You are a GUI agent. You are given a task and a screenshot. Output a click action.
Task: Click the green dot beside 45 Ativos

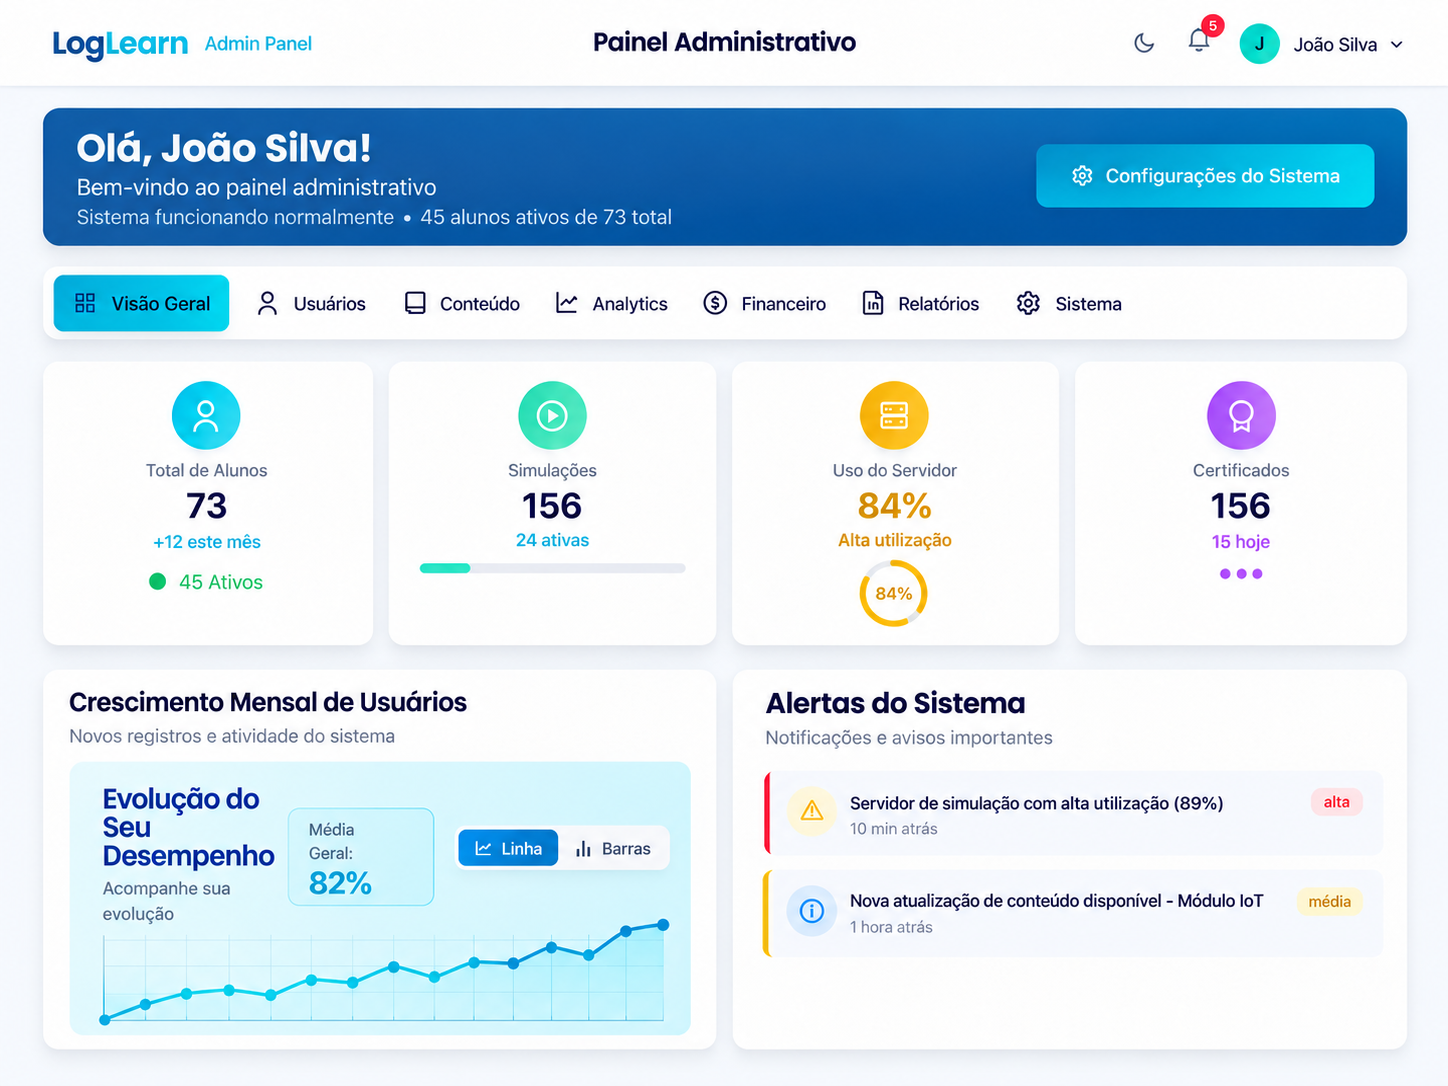157,581
